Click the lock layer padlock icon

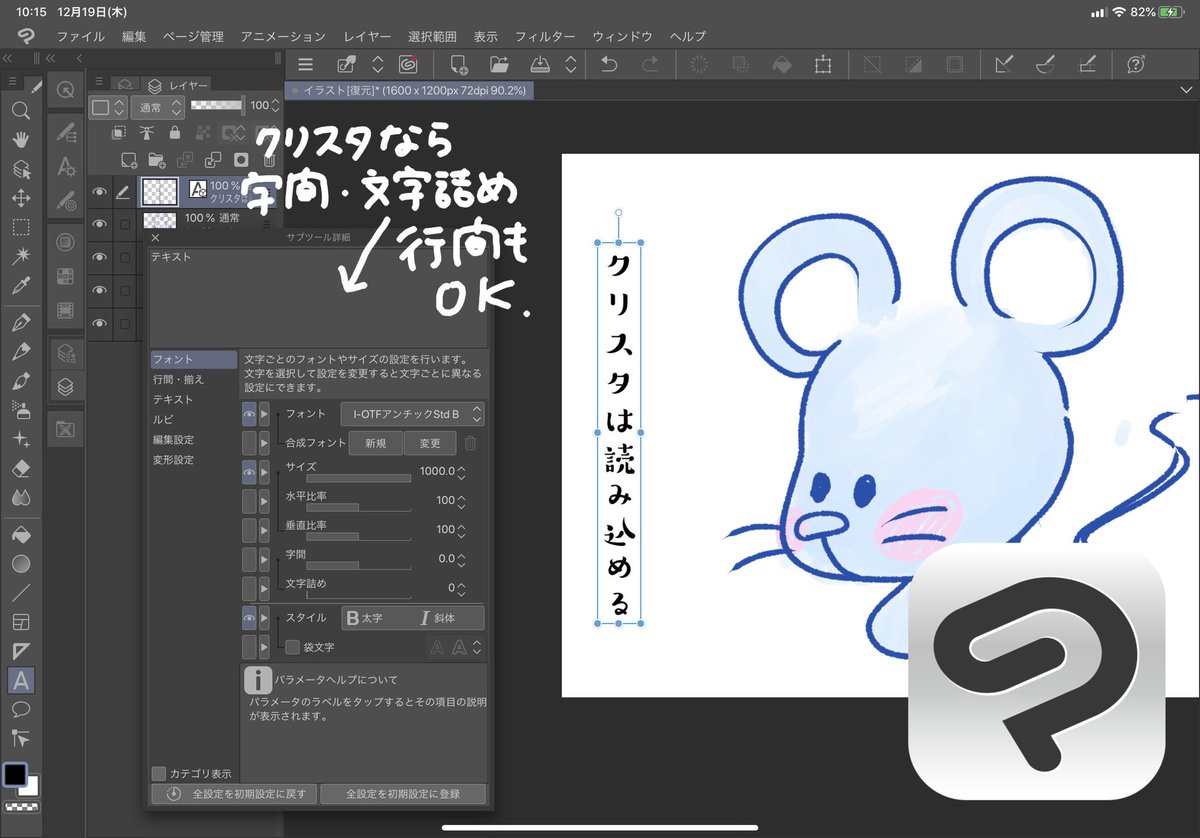(175, 132)
